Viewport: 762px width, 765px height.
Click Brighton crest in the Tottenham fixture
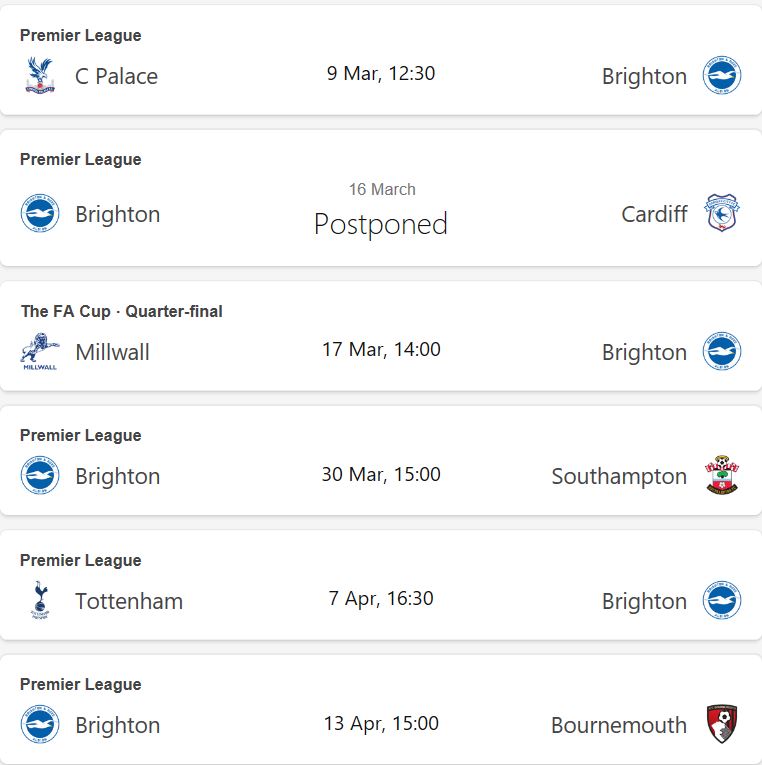pyautogui.click(x=721, y=601)
